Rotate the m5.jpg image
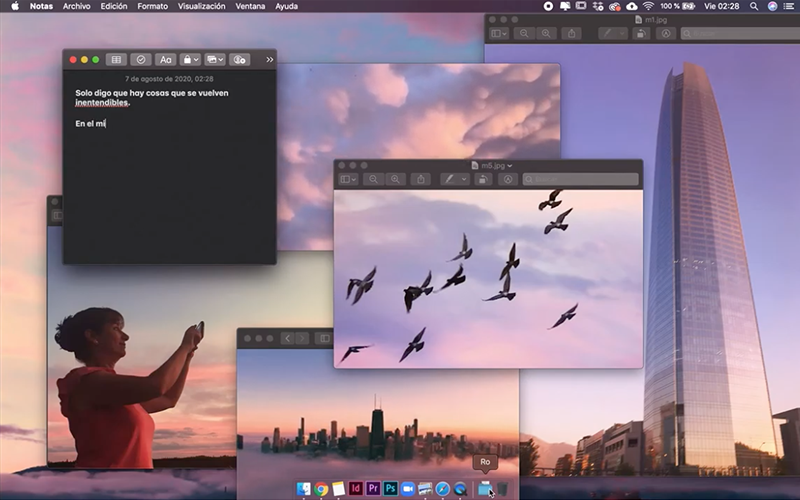 tap(482, 179)
